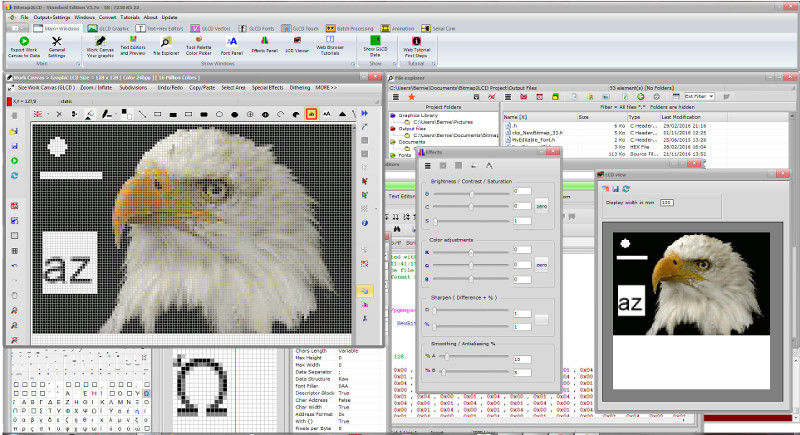Open Tool Palette Color Picker
This screenshot has height=435, width=800.
(x=200, y=40)
